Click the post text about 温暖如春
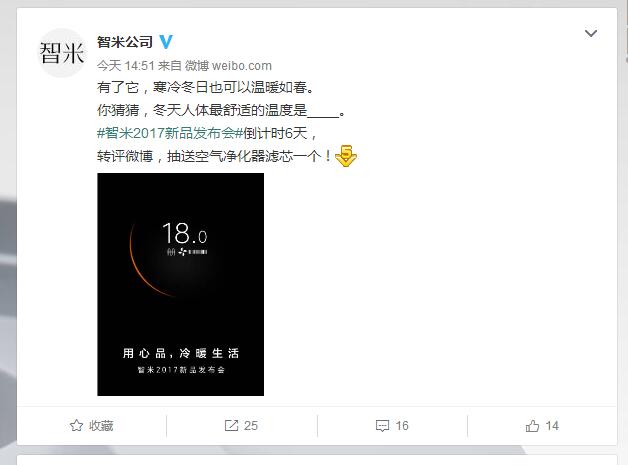This screenshot has width=628, height=465. tap(205, 87)
